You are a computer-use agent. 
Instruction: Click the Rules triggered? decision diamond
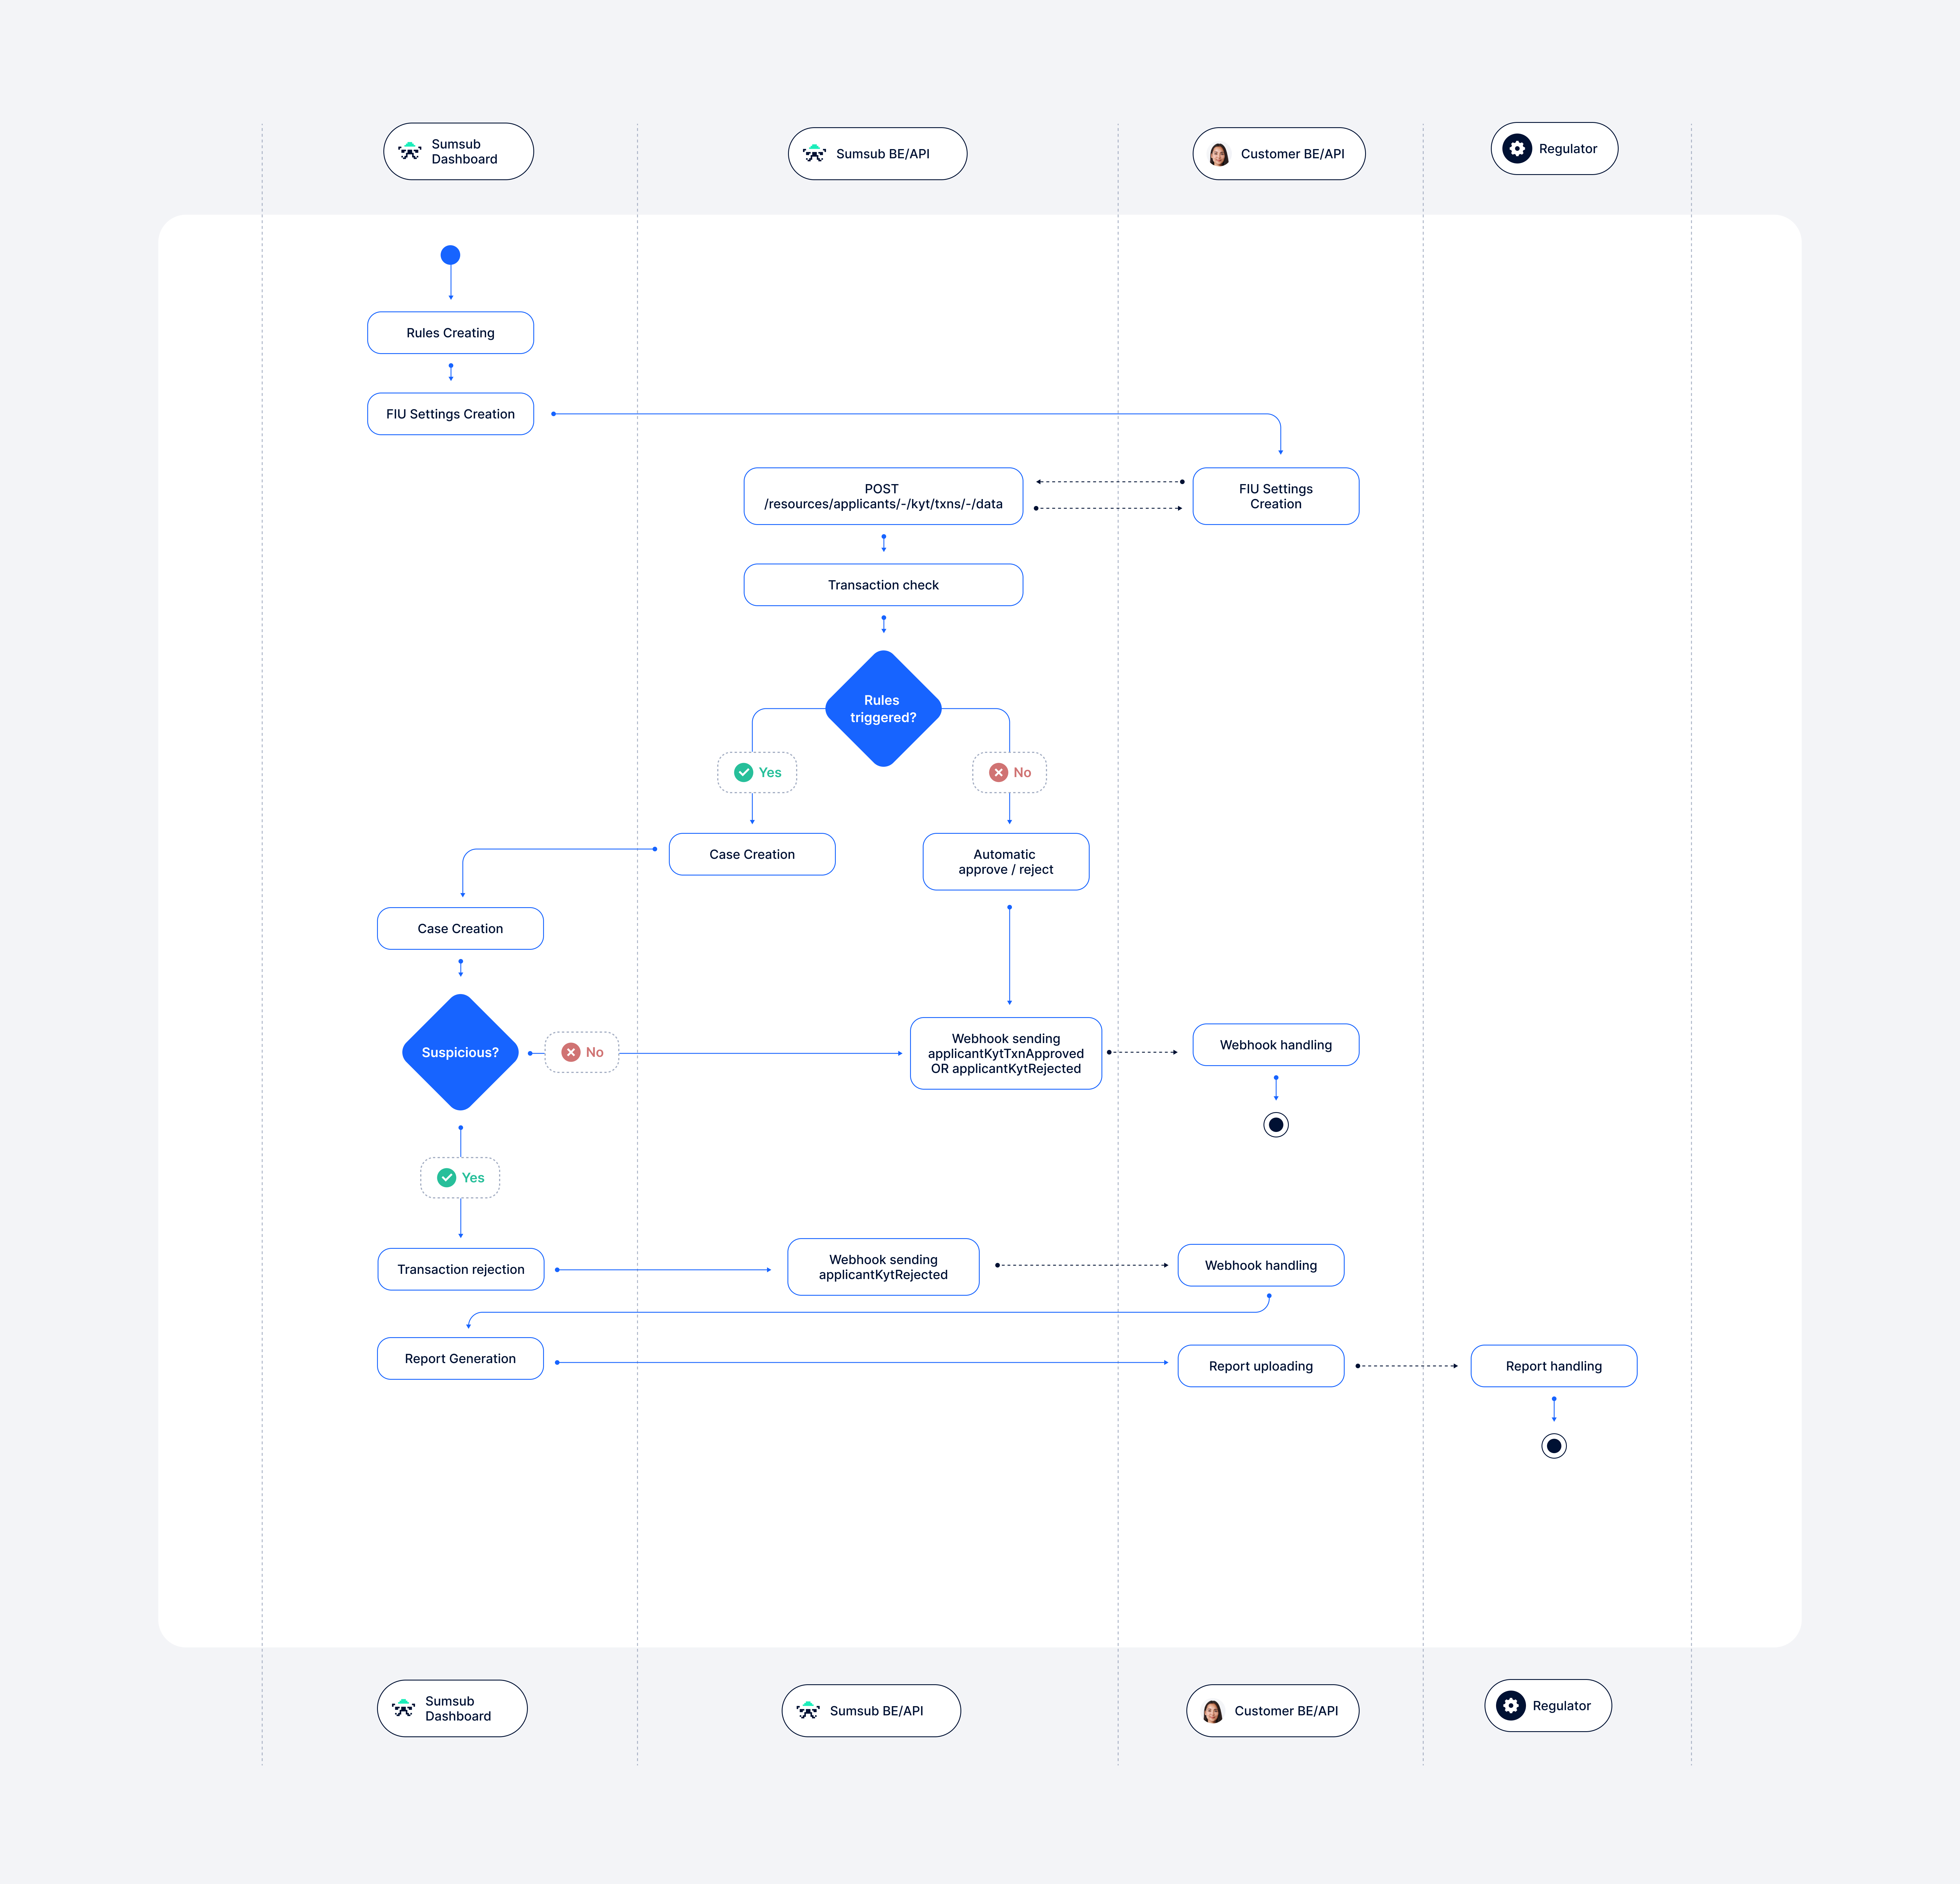(883, 709)
